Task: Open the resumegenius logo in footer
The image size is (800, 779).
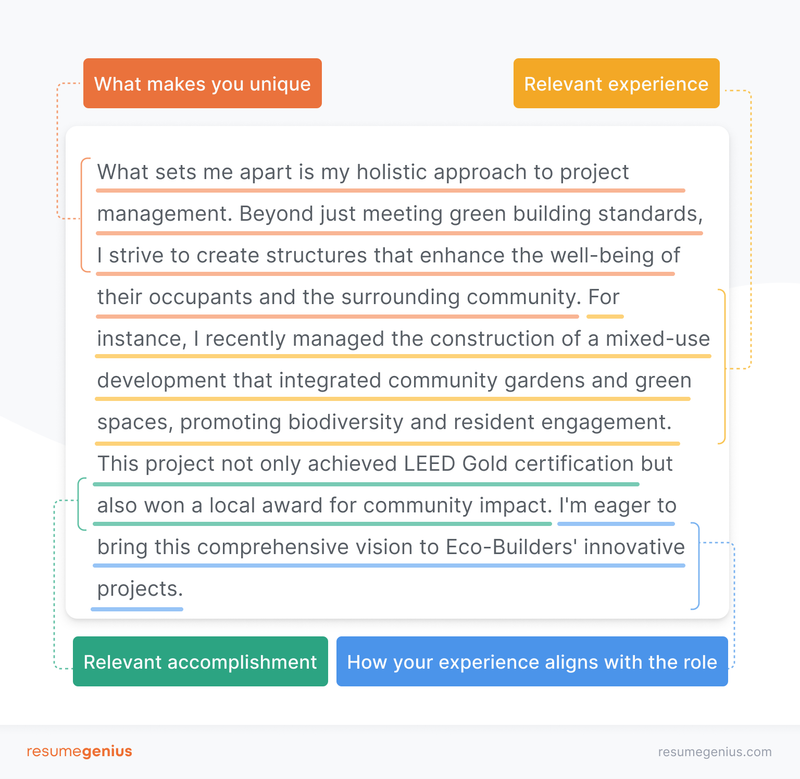Action: click(79, 751)
